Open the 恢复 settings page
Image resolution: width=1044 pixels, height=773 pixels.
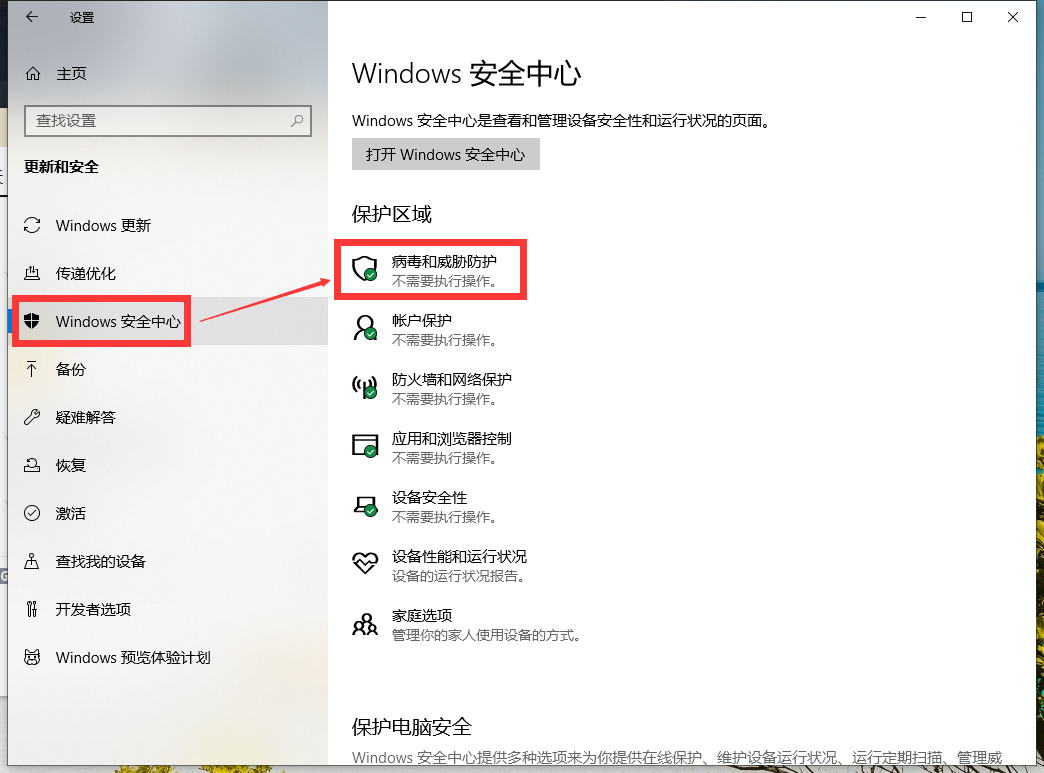pyautogui.click(x=168, y=465)
